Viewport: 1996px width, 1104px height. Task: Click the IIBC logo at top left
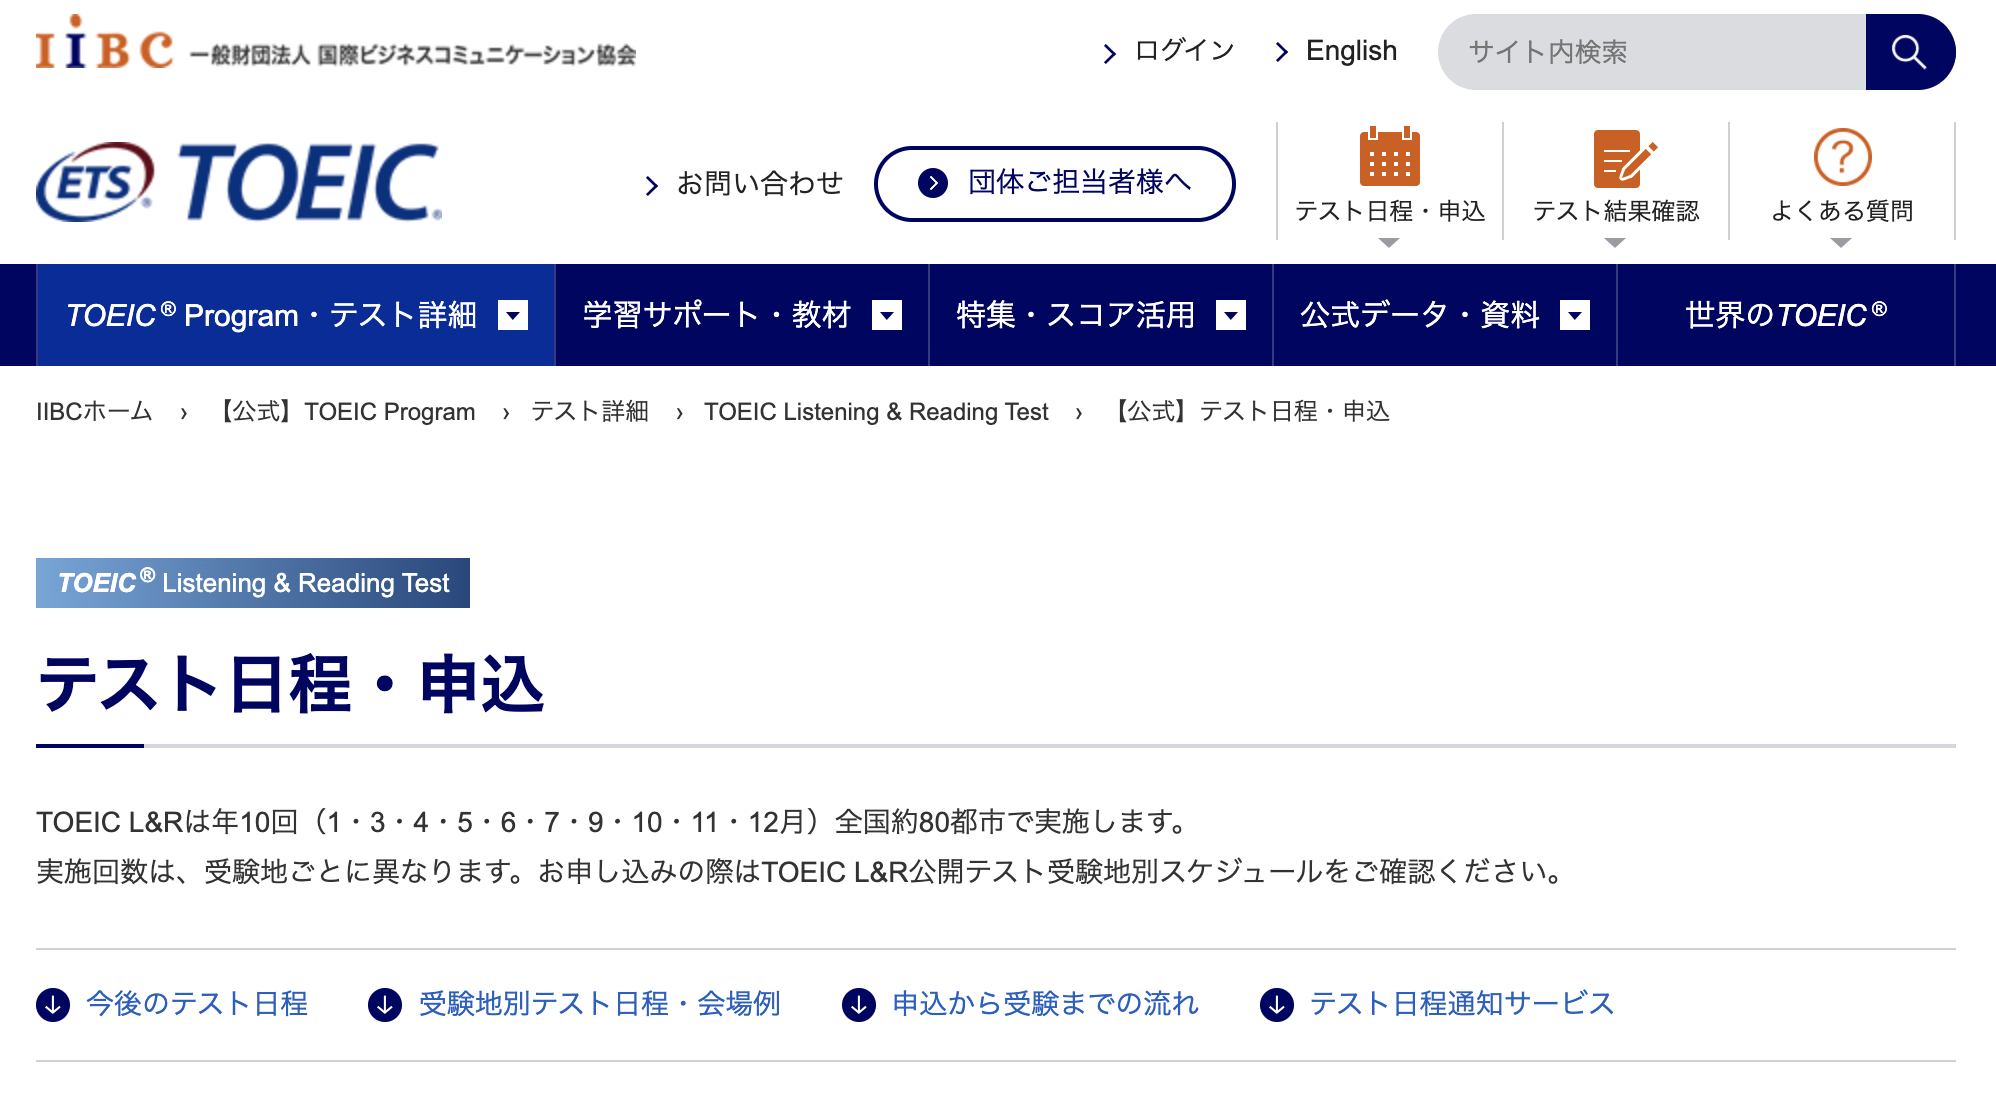pyautogui.click(x=335, y=44)
